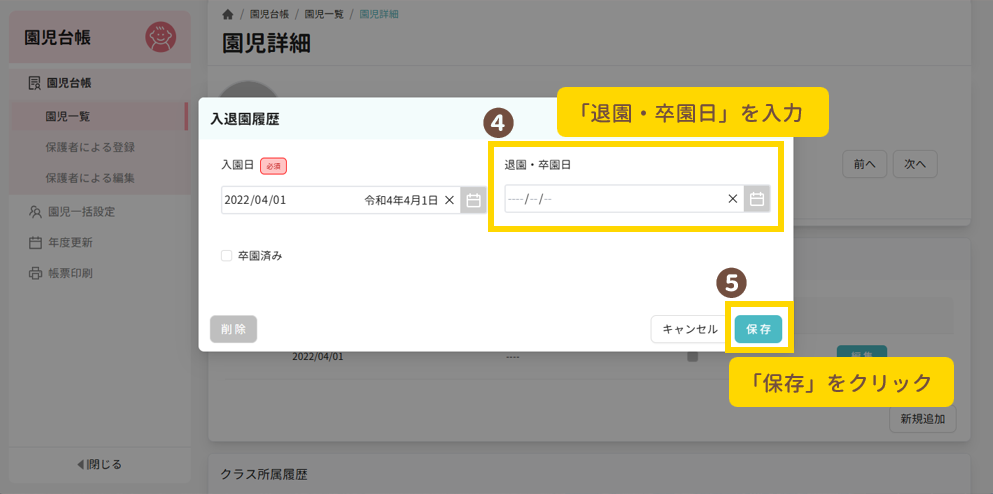993x494 pixels.
Task: Open 帳票印刷 printer menu item
Action: 76,273
